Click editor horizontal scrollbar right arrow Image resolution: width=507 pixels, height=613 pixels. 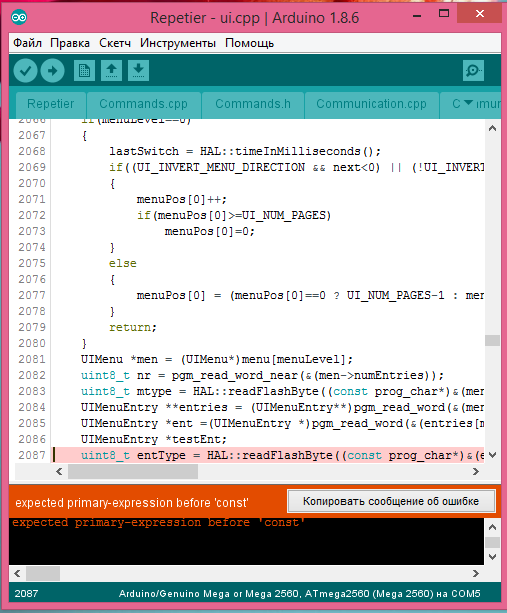point(476,471)
